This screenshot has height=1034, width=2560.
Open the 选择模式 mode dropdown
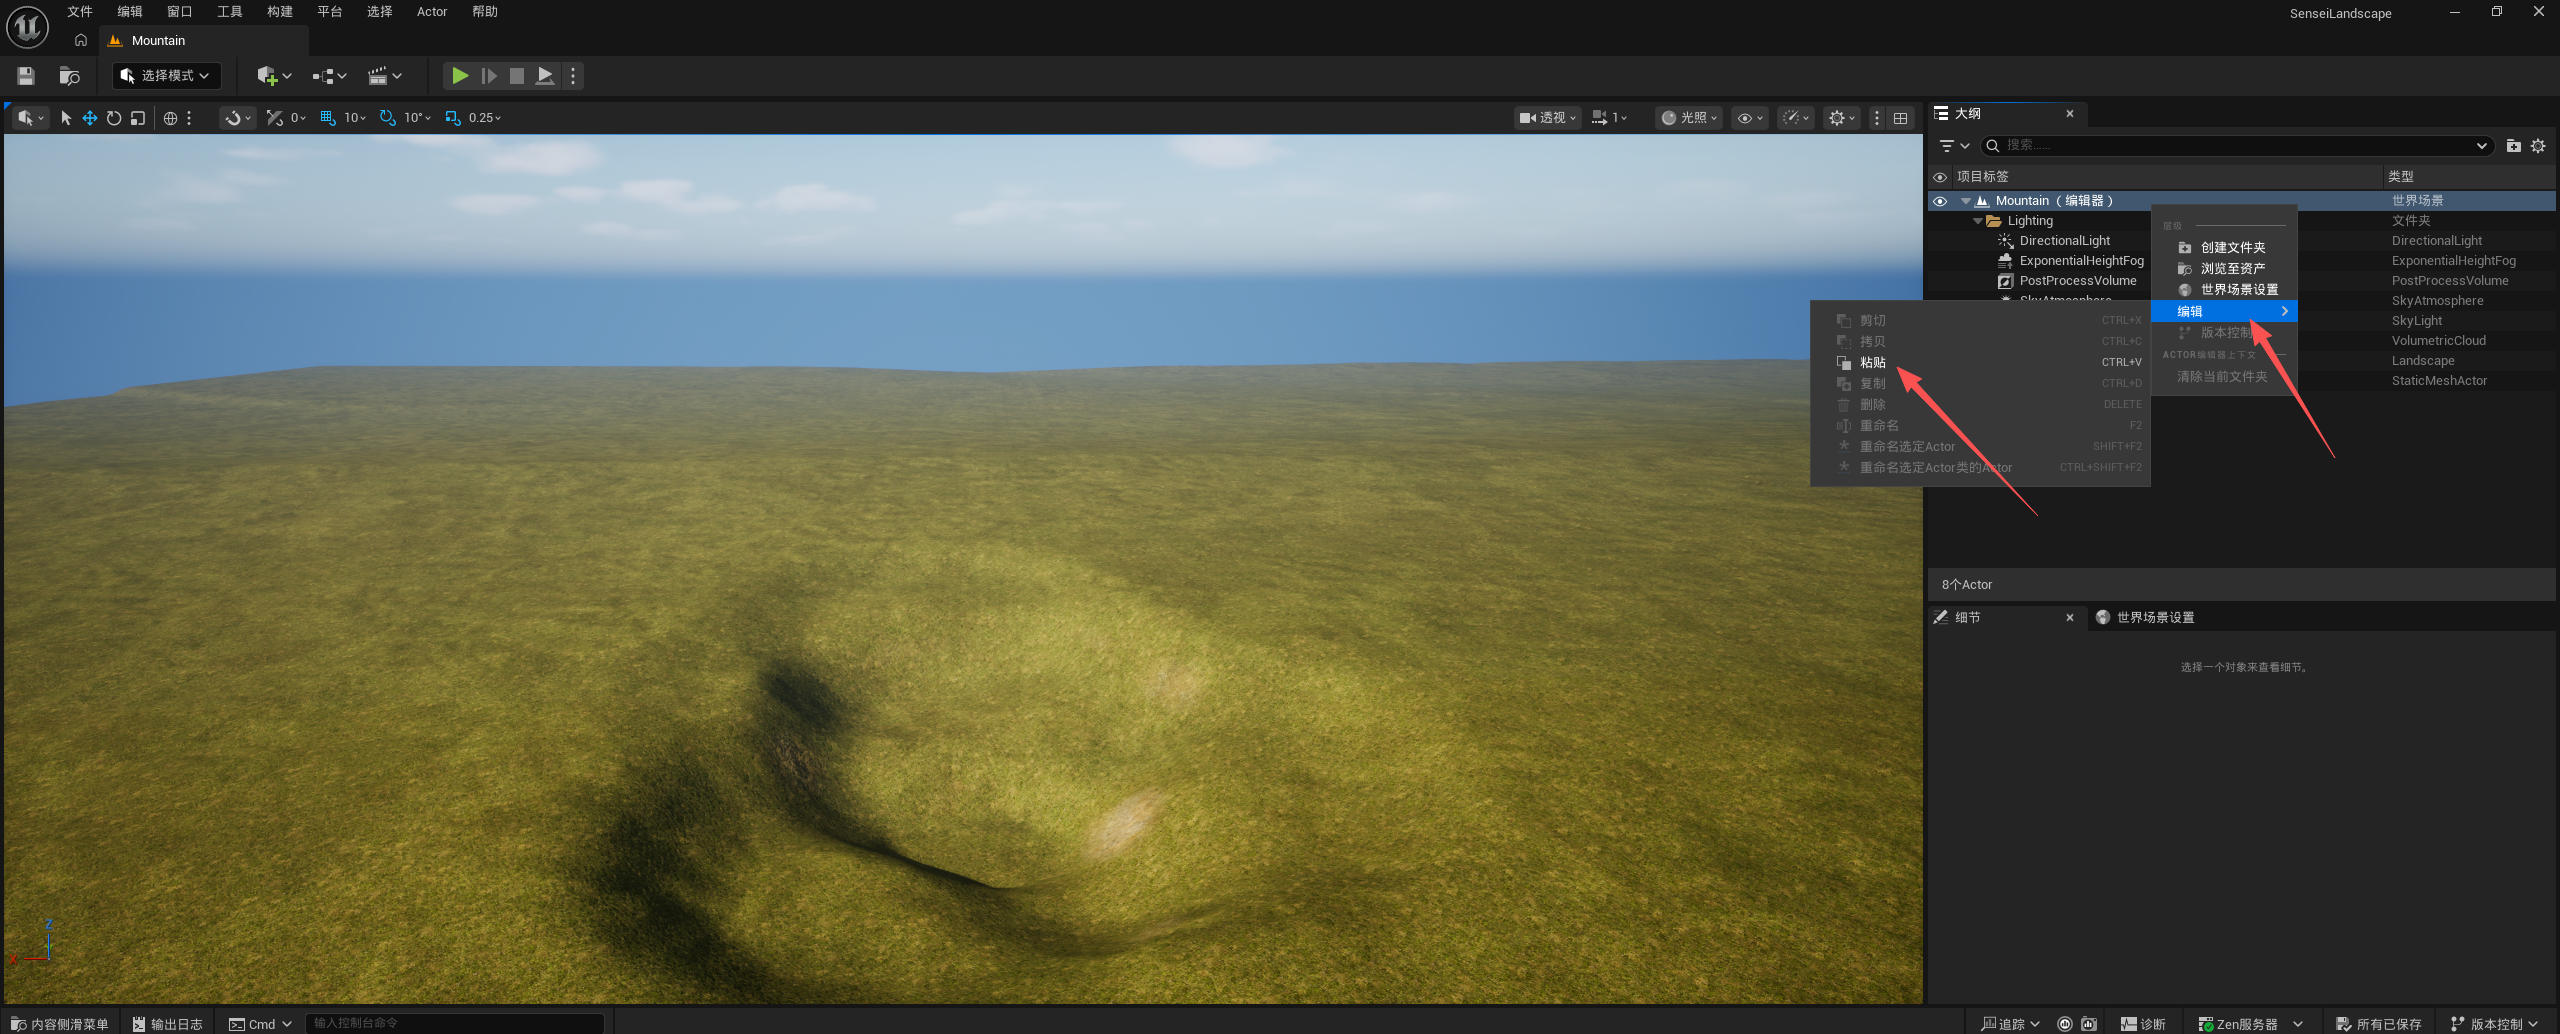coord(167,76)
